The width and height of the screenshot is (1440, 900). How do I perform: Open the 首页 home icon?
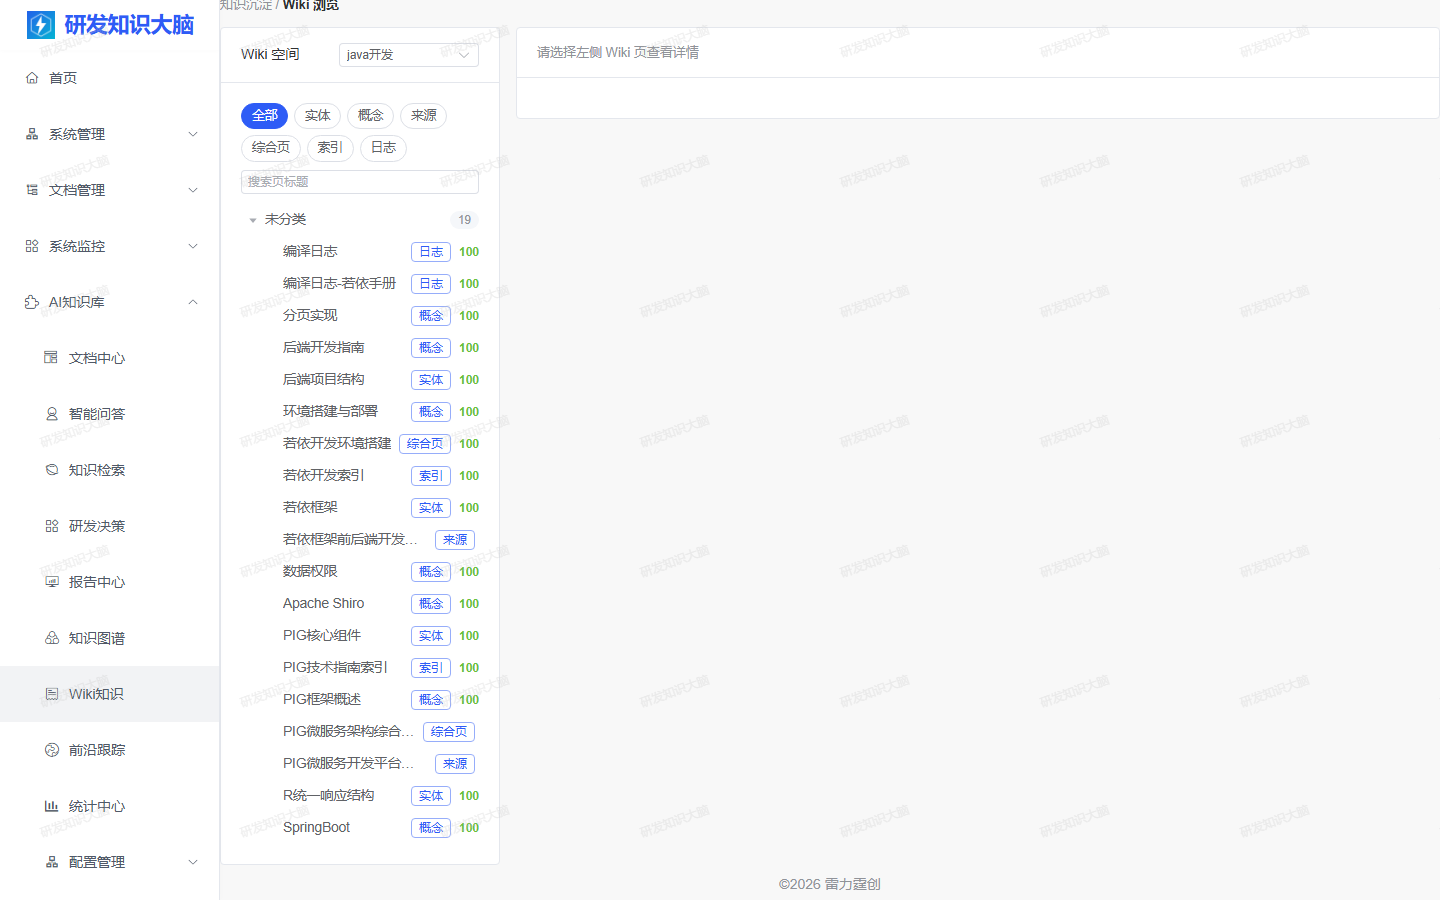coord(32,78)
